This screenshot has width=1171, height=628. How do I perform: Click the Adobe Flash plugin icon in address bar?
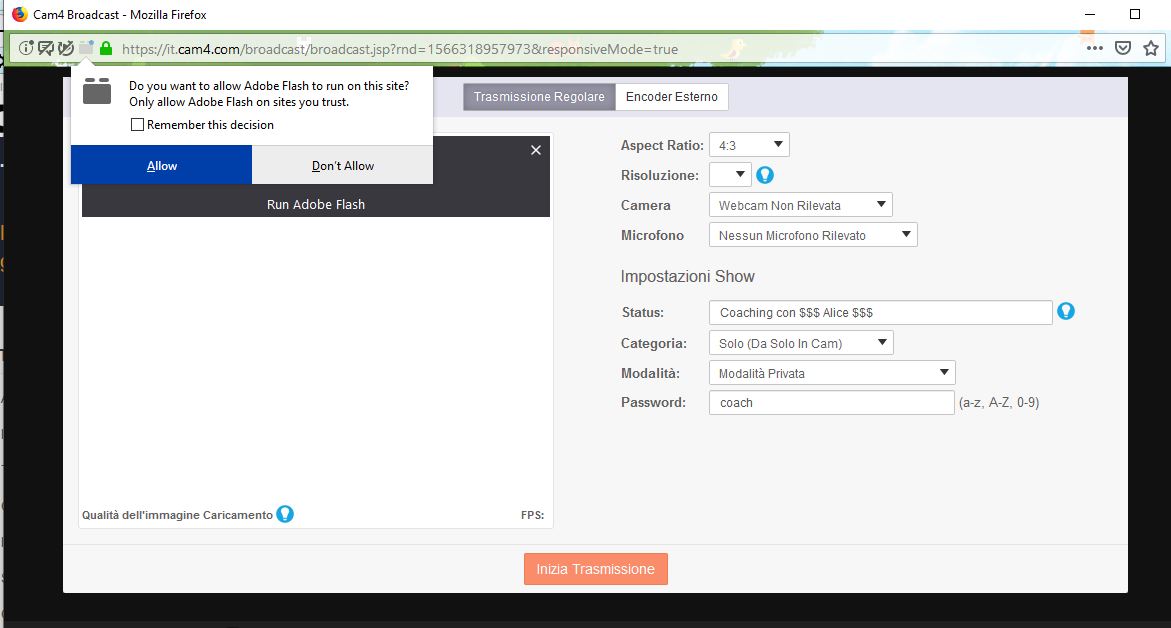tap(86, 48)
